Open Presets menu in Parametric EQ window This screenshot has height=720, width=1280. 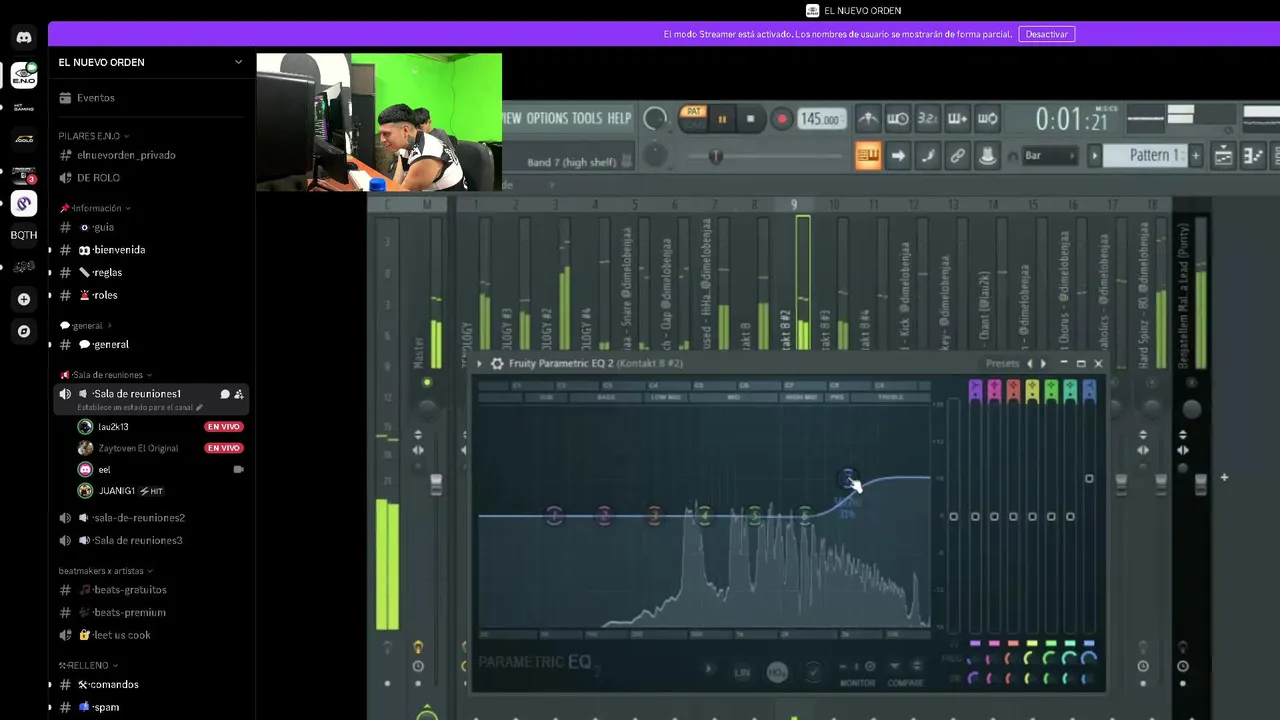1002,364
